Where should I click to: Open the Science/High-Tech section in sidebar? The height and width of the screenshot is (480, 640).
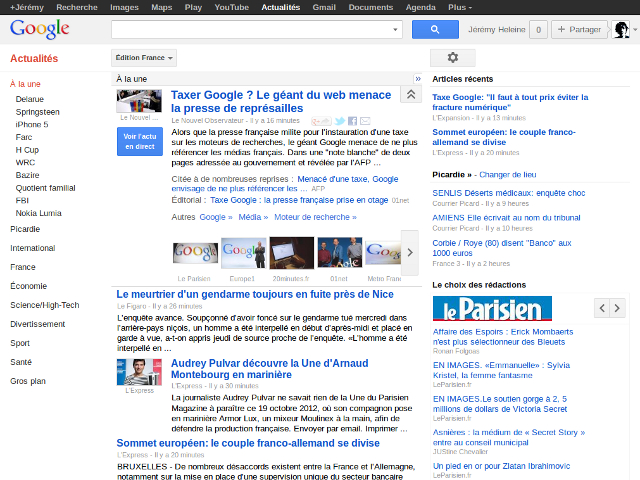pos(44,305)
